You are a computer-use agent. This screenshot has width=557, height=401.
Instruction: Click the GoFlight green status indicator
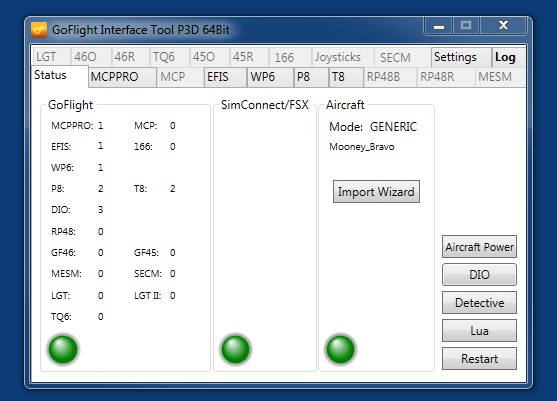[x=63, y=349]
